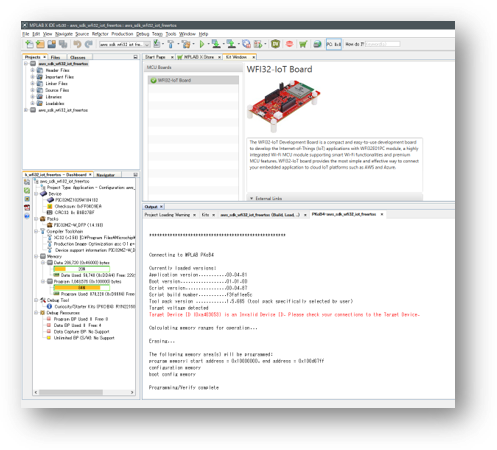Screen dimensions: 497x450
Task: Open the Window menu
Action: (x=187, y=34)
